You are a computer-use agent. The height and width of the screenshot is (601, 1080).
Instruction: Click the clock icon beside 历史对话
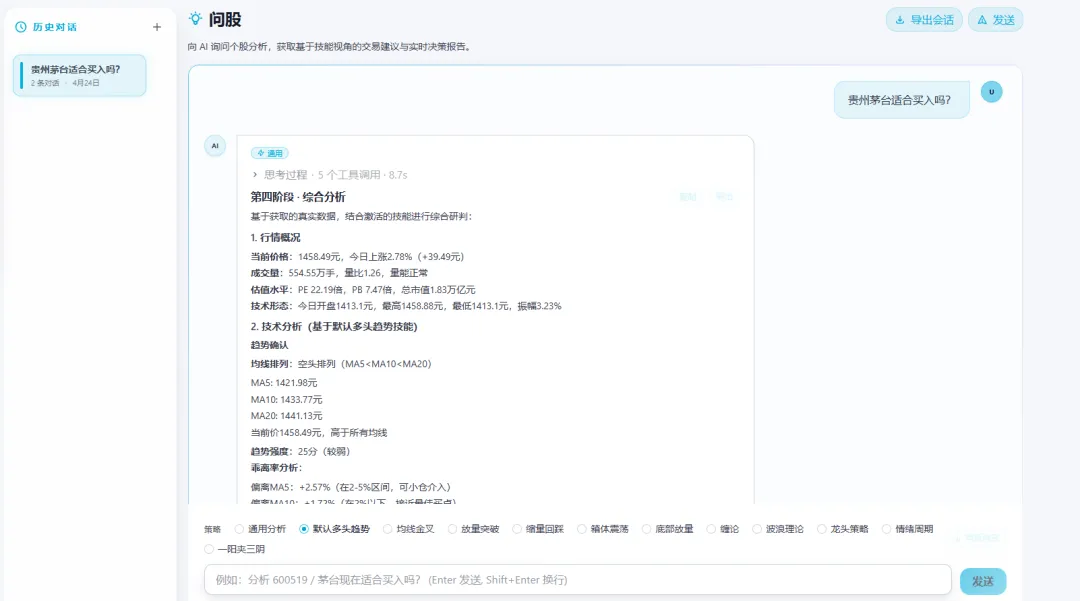(x=21, y=27)
